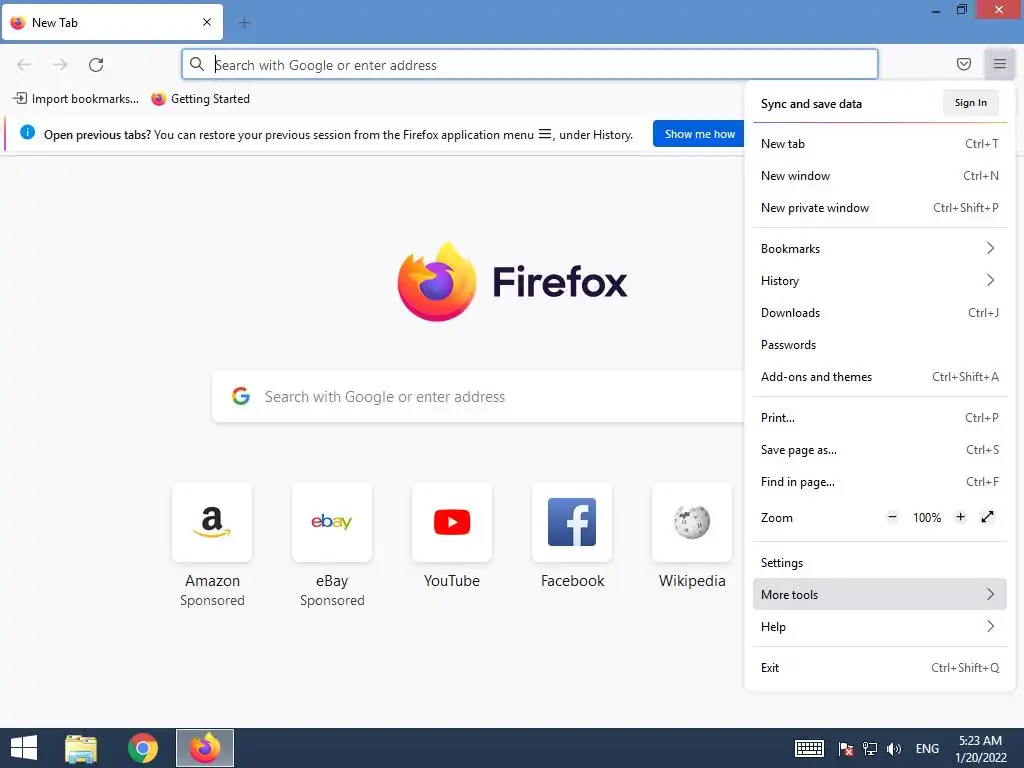Expand the Help submenu
Screen dimensions: 1024x768
(x=880, y=626)
